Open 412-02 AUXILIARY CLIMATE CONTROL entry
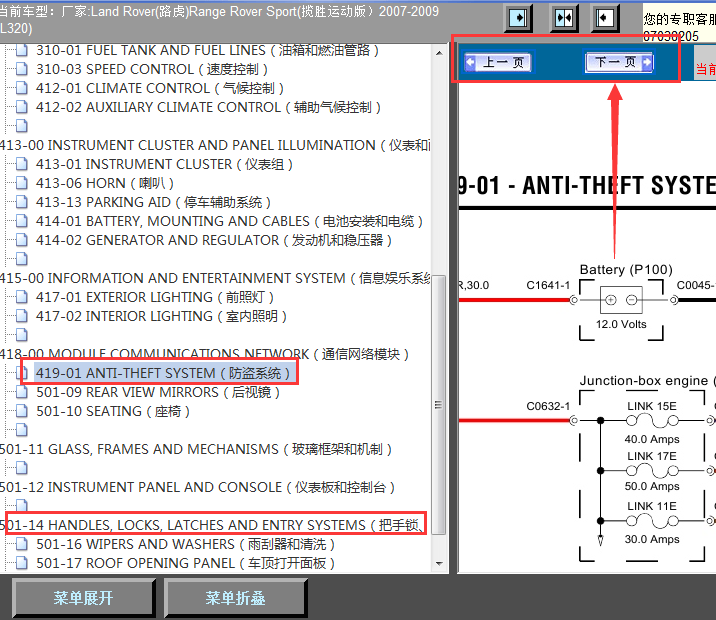The image size is (716, 620). [x=208, y=107]
